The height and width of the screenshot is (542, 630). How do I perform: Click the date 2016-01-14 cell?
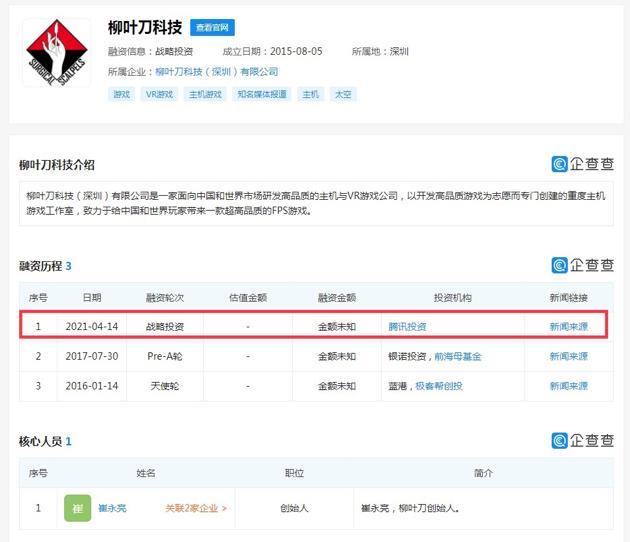pyautogui.click(x=92, y=386)
